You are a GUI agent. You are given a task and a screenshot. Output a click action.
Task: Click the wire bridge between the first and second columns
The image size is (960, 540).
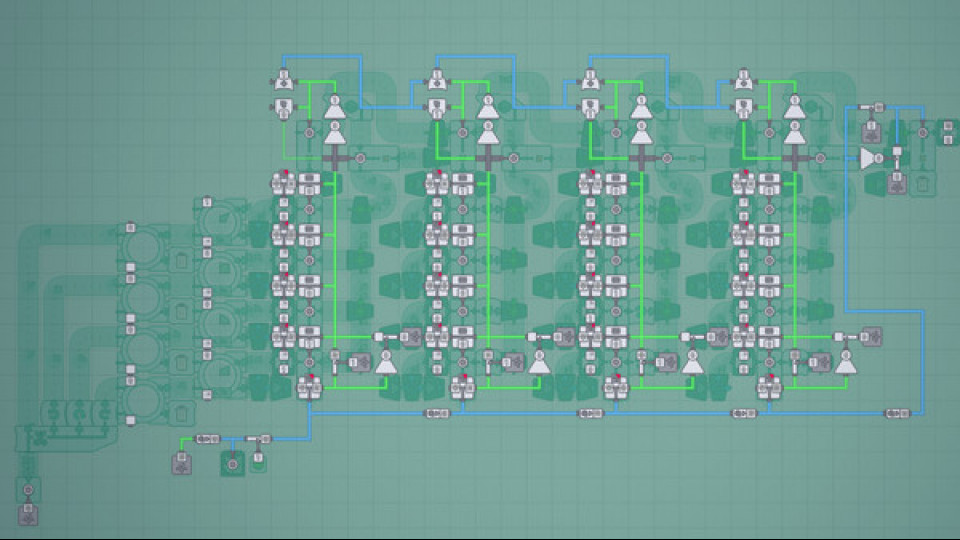tap(436, 413)
